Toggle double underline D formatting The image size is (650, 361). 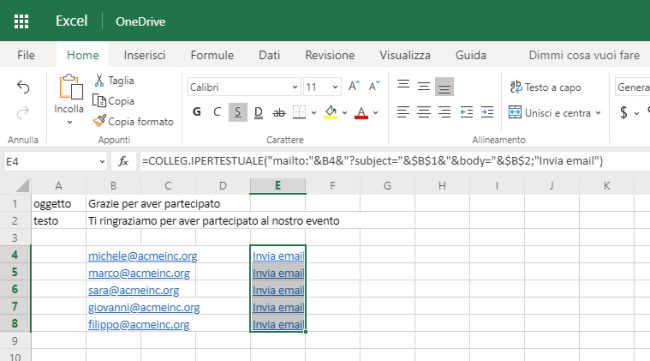point(258,112)
